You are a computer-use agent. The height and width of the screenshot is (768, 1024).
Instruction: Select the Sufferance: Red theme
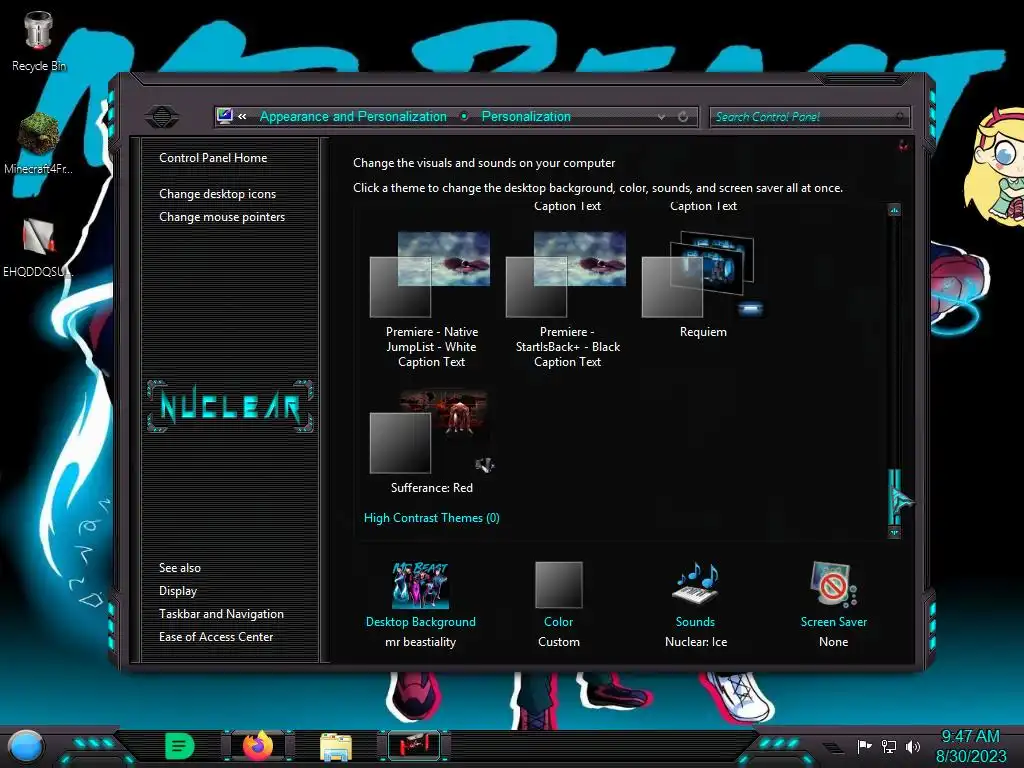[431, 442]
